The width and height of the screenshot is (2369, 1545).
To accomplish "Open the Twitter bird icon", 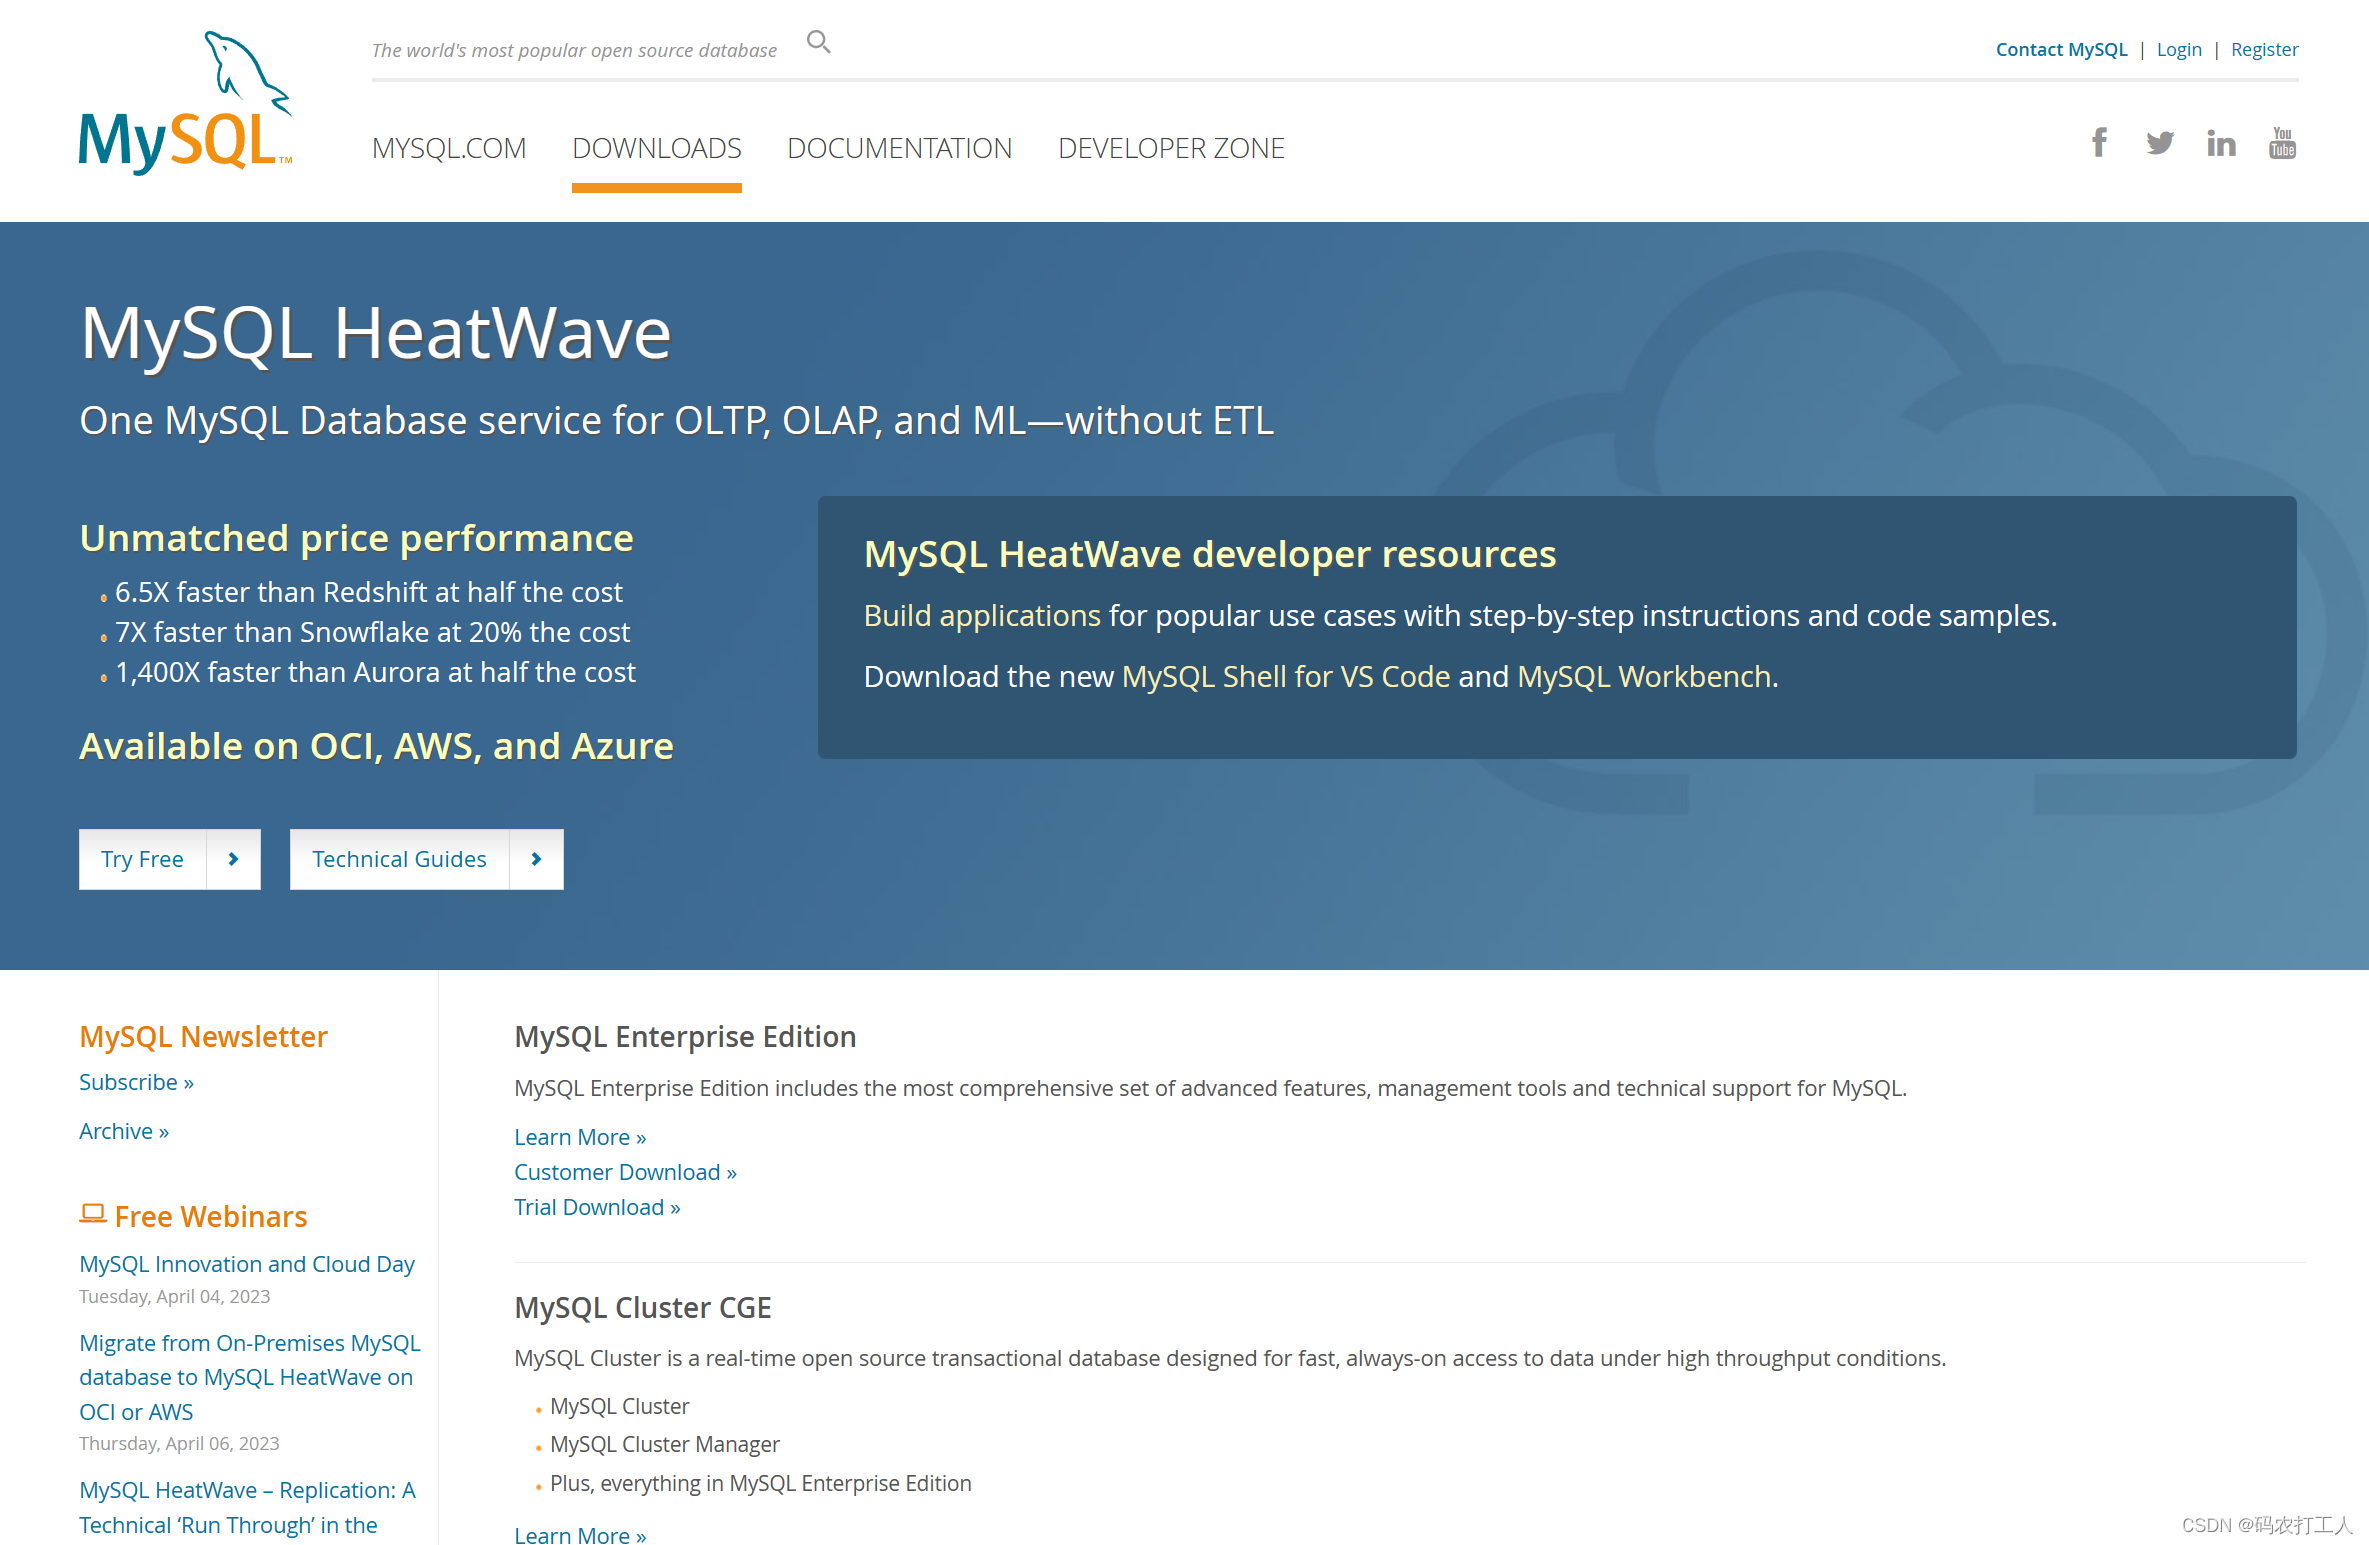I will click(x=2160, y=143).
